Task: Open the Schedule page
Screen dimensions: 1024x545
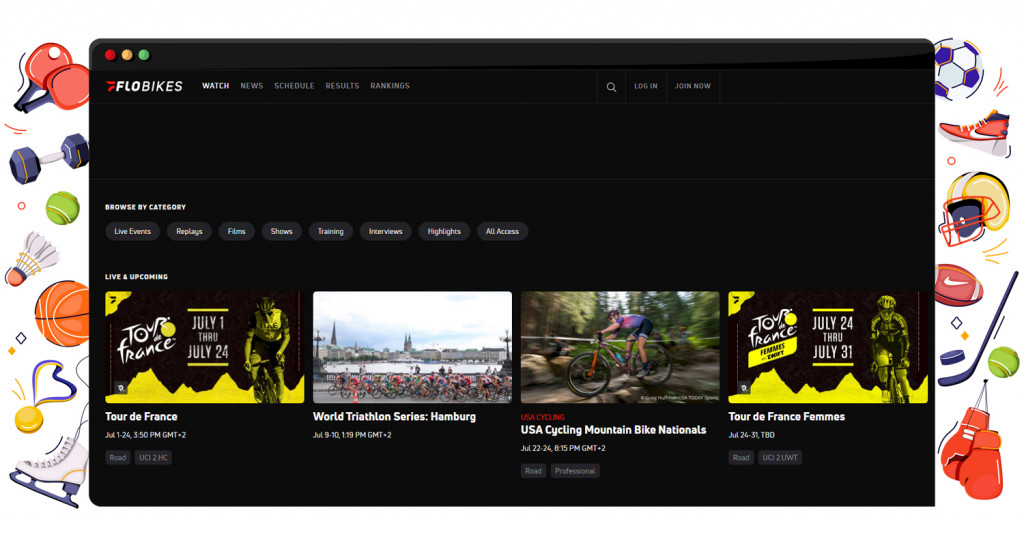Action: (294, 86)
